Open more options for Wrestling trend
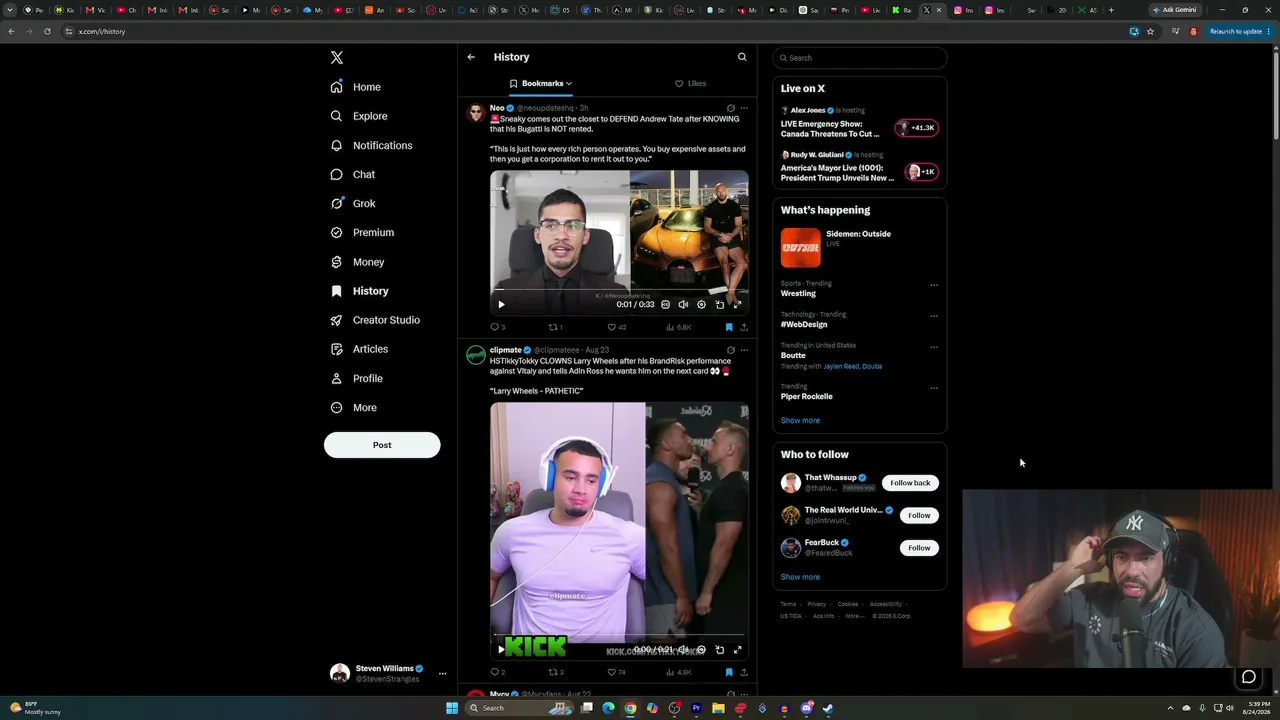The image size is (1280, 720). point(934,285)
